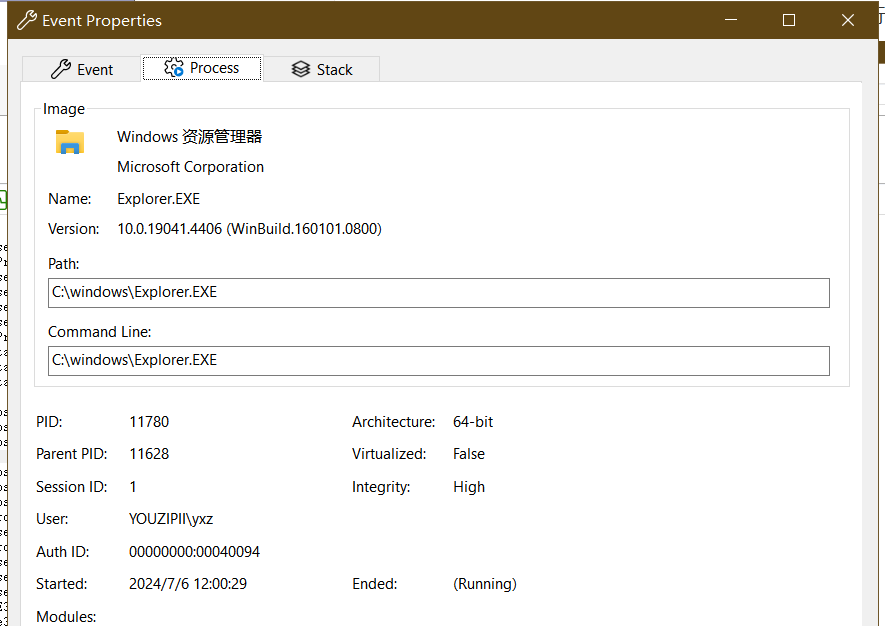Click the layers icon on Stack tab

click(x=301, y=69)
